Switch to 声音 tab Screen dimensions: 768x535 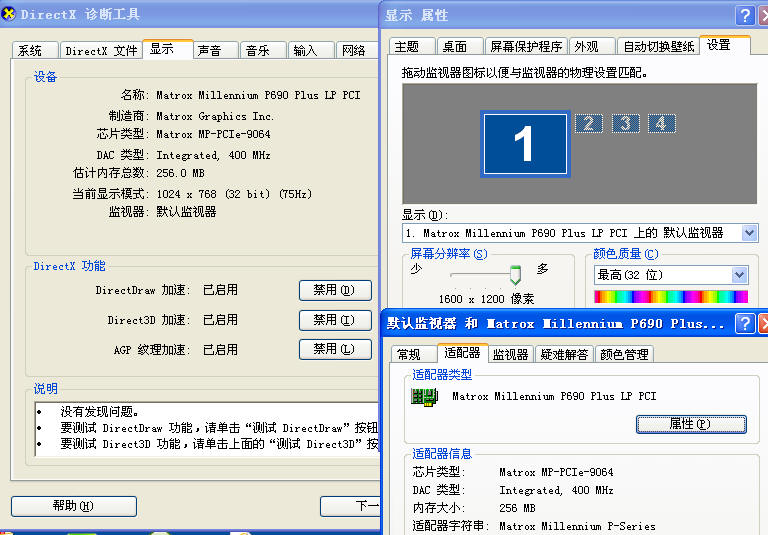216,50
